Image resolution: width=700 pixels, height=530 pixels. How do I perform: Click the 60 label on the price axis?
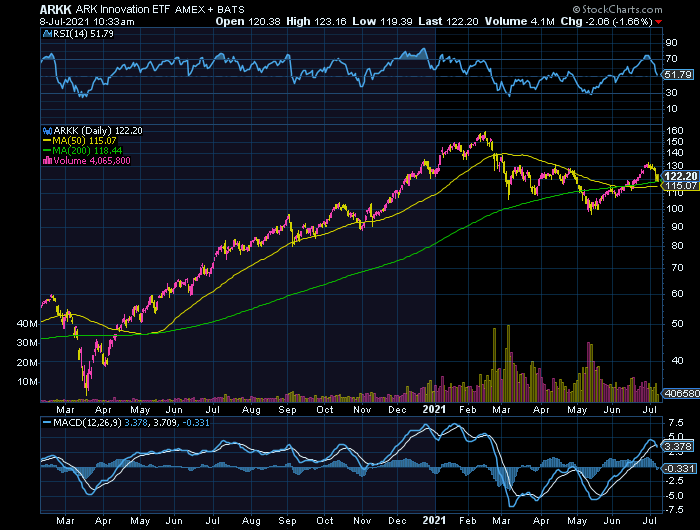click(x=677, y=293)
